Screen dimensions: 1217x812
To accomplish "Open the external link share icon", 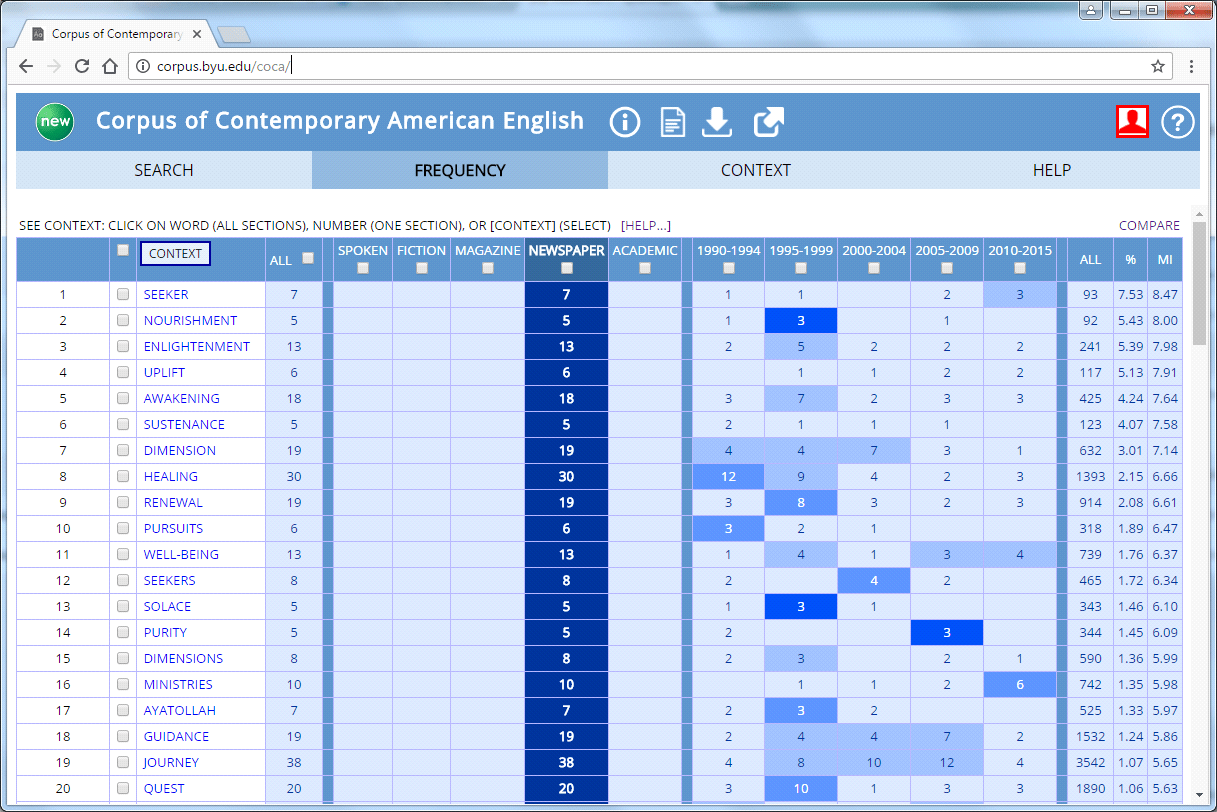I will (768, 122).
